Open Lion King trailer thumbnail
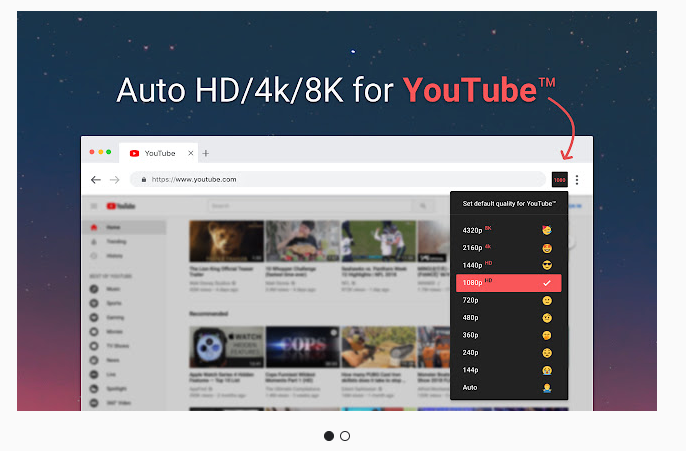This screenshot has width=686, height=451. 226,241
